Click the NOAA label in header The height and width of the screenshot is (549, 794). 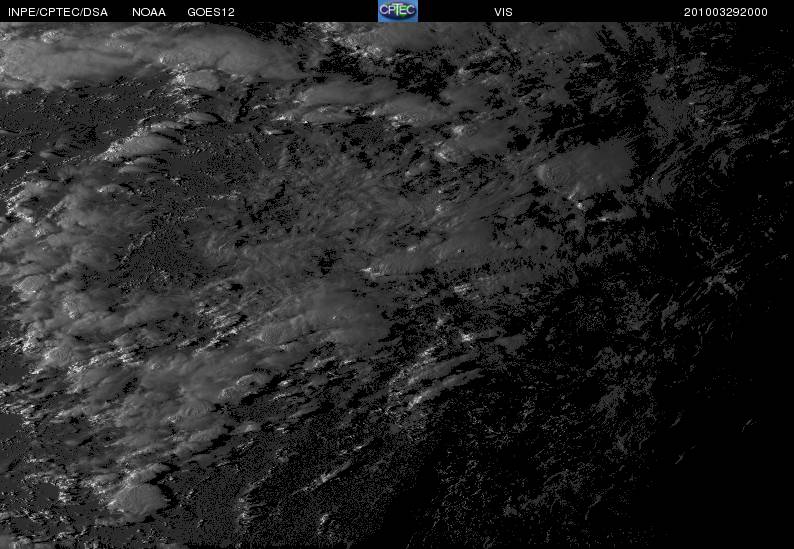pyautogui.click(x=149, y=12)
